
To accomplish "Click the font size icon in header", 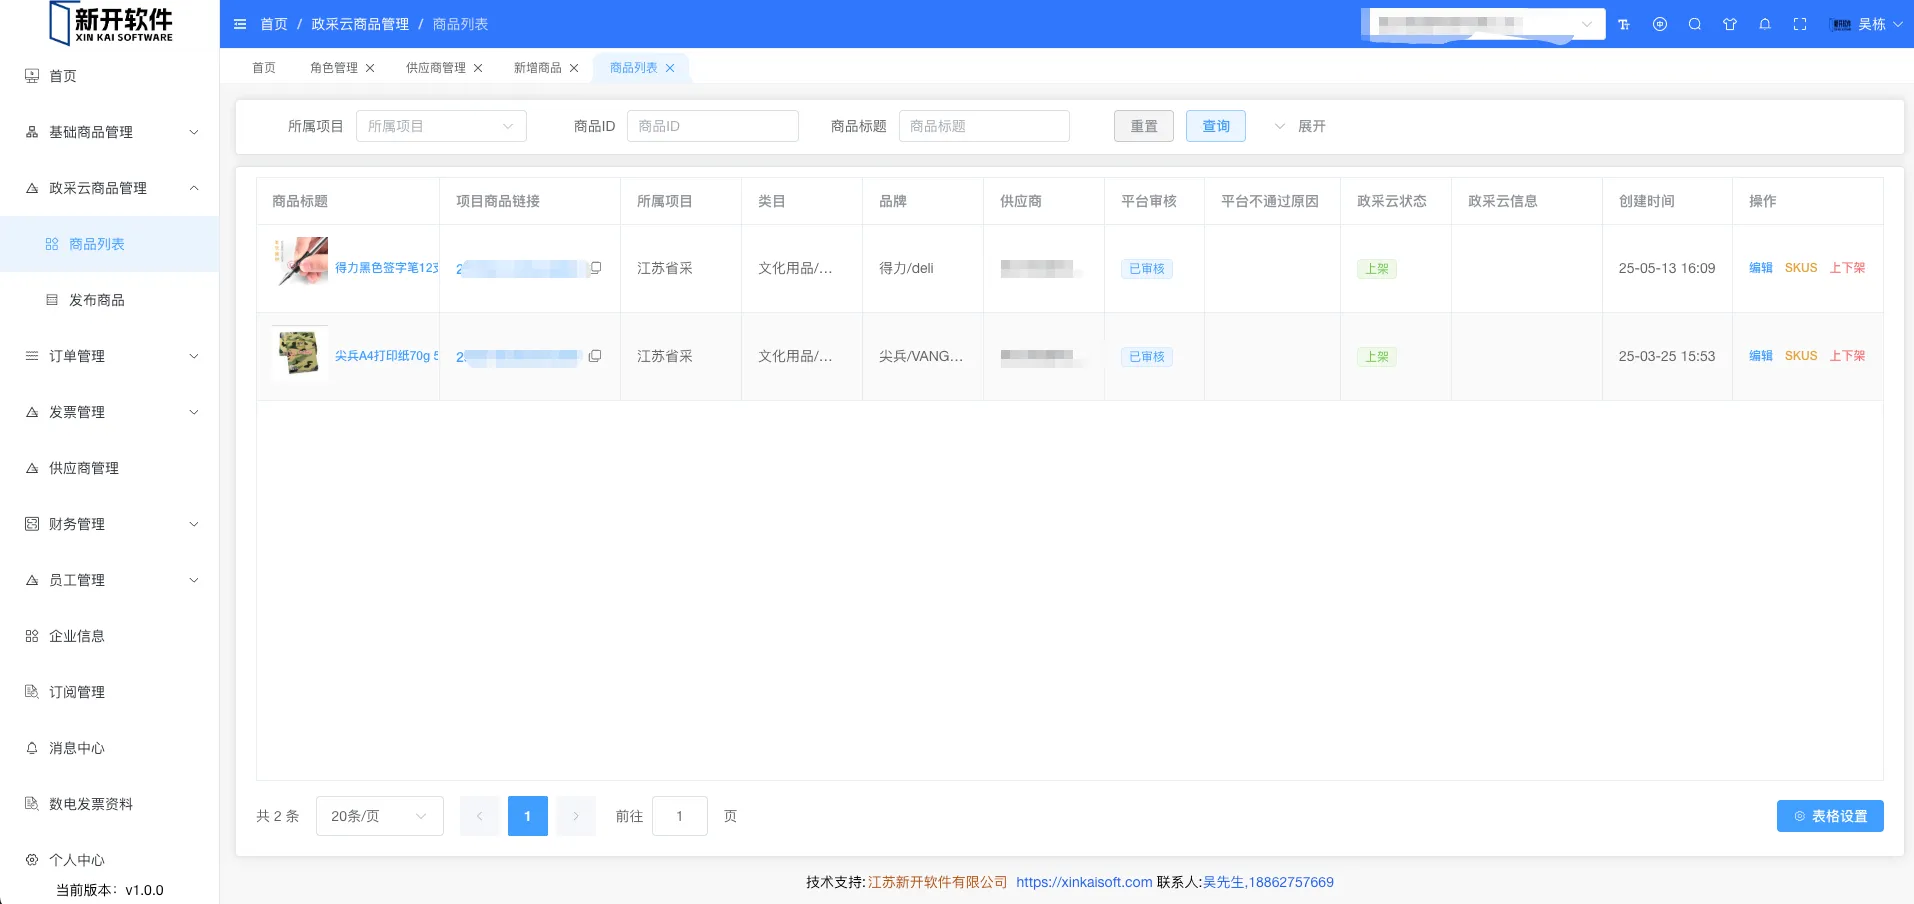I will (x=1624, y=24).
